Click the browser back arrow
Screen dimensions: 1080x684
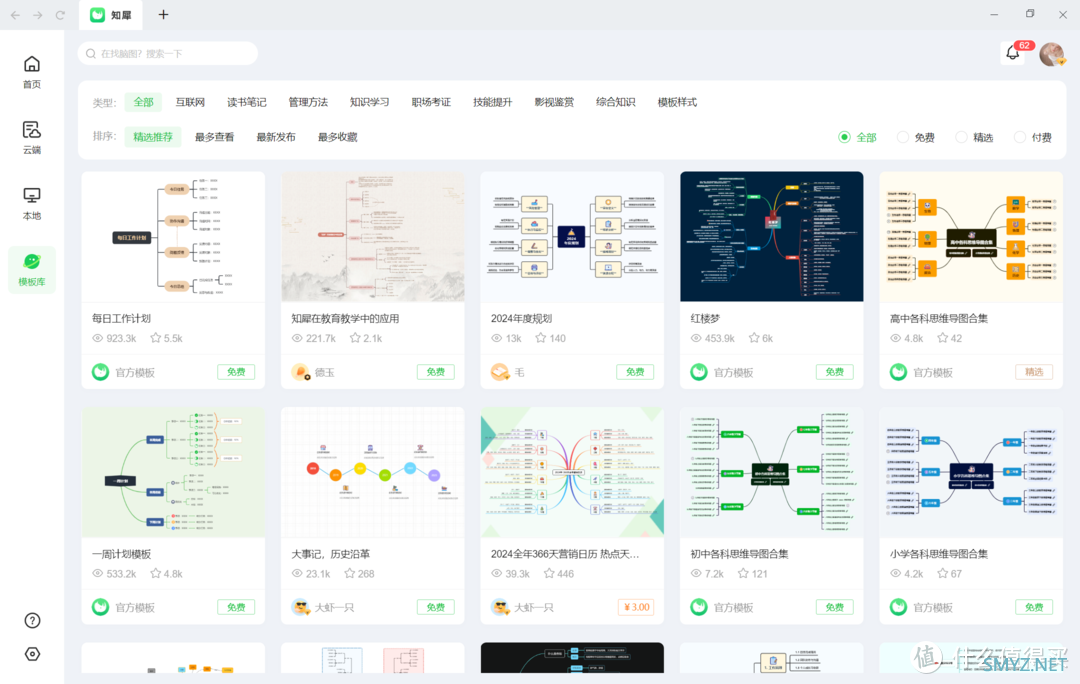click(15, 14)
